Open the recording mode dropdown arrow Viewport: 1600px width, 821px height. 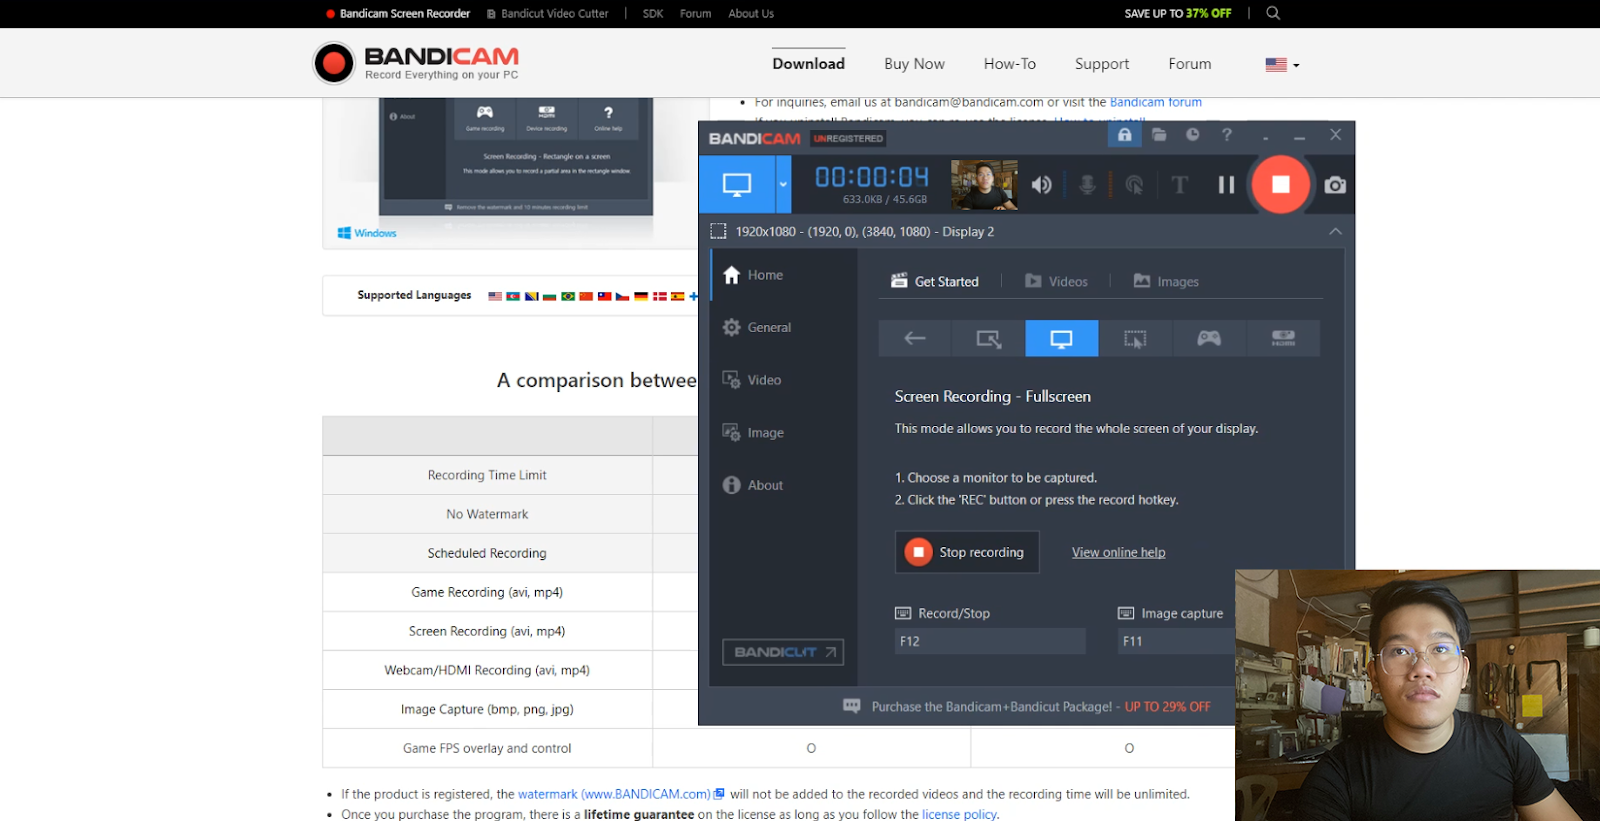(x=783, y=184)
